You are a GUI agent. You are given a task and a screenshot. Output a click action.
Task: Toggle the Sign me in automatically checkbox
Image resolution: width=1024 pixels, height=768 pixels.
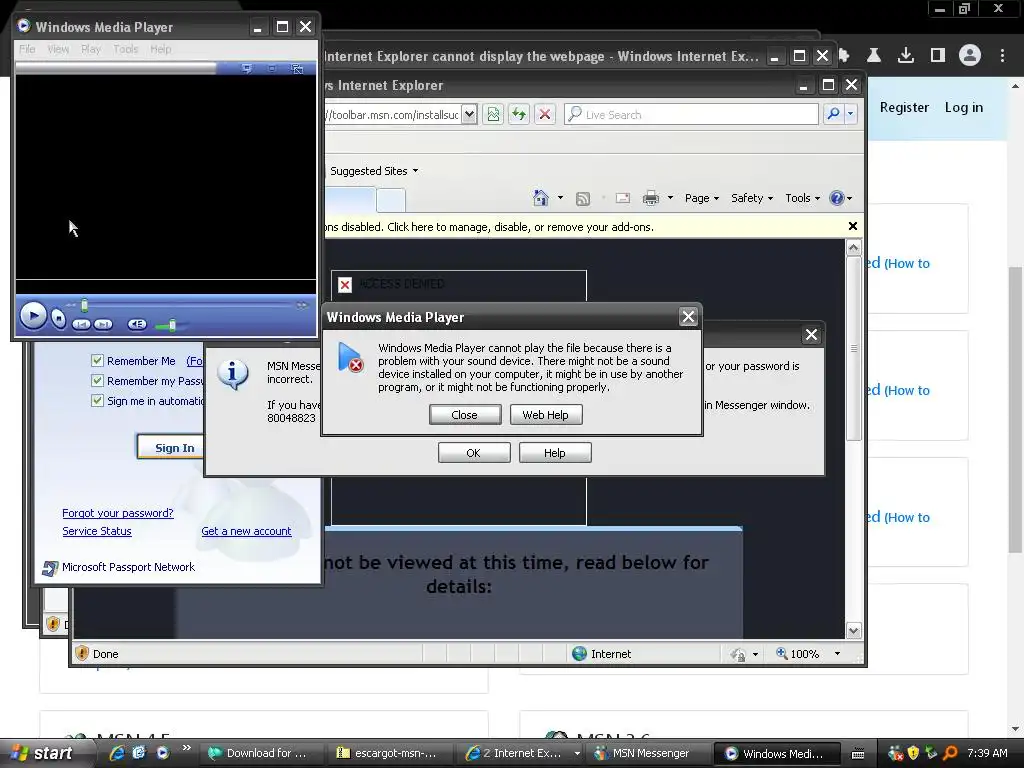(x=97, y=400)
